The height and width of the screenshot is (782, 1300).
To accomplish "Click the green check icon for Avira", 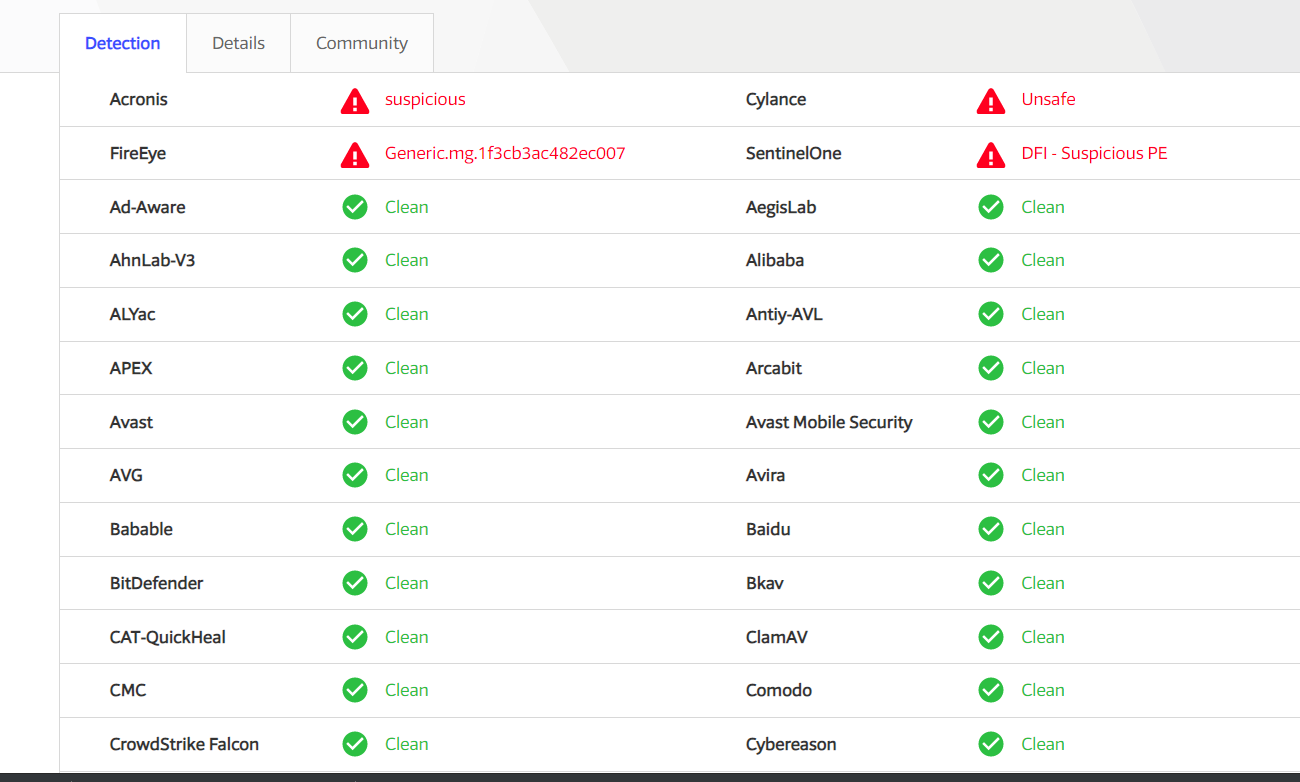I will pyautogui.click(x=991, y=475).
